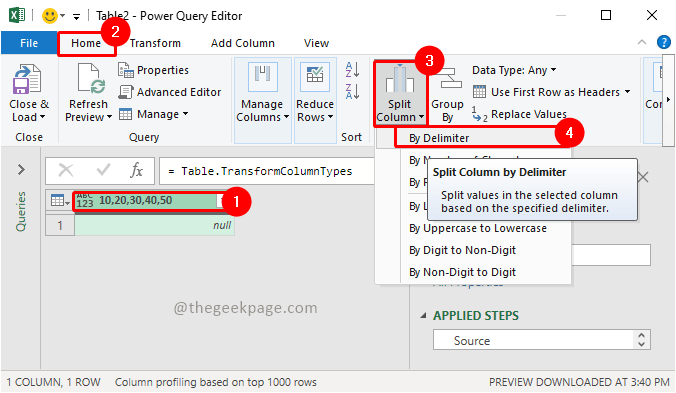Click the Refresh Preview icon

(91, 79)
